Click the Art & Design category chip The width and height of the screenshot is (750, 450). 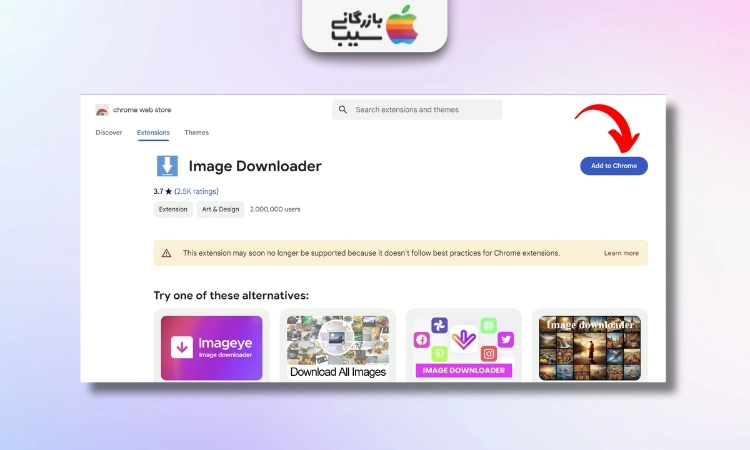pos(221,209)
